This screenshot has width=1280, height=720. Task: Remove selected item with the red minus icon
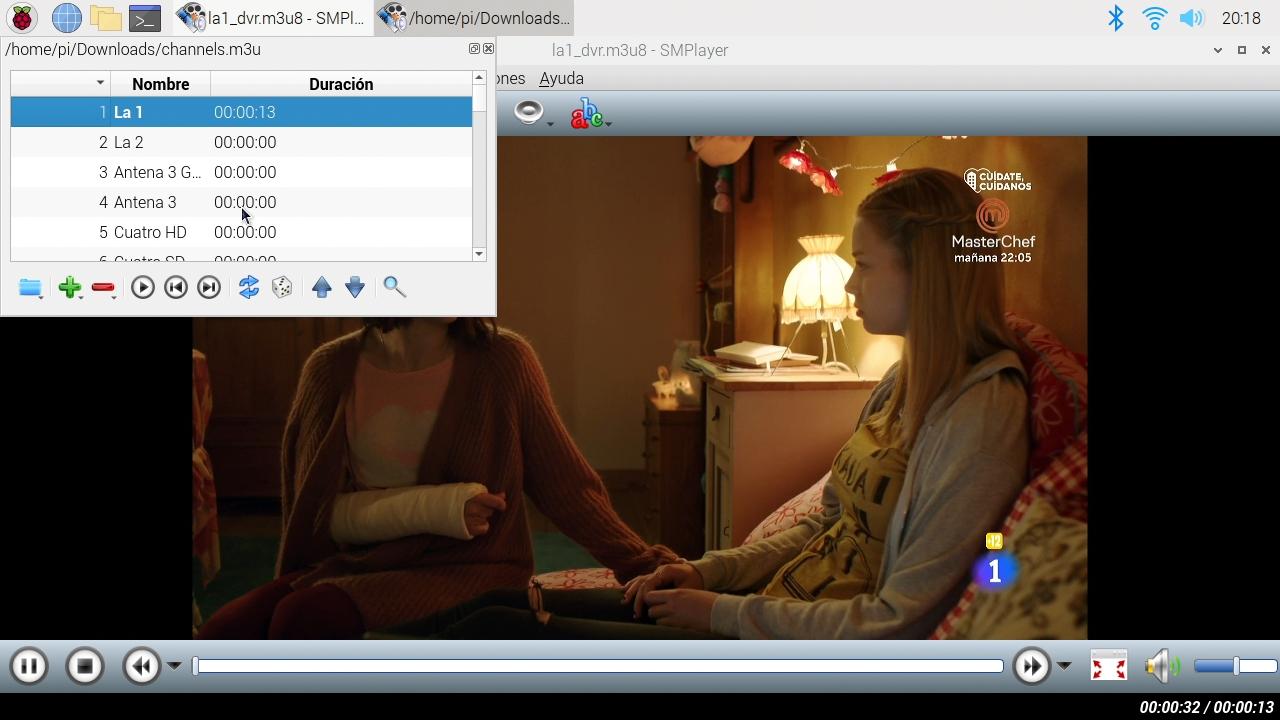(103, 287)
